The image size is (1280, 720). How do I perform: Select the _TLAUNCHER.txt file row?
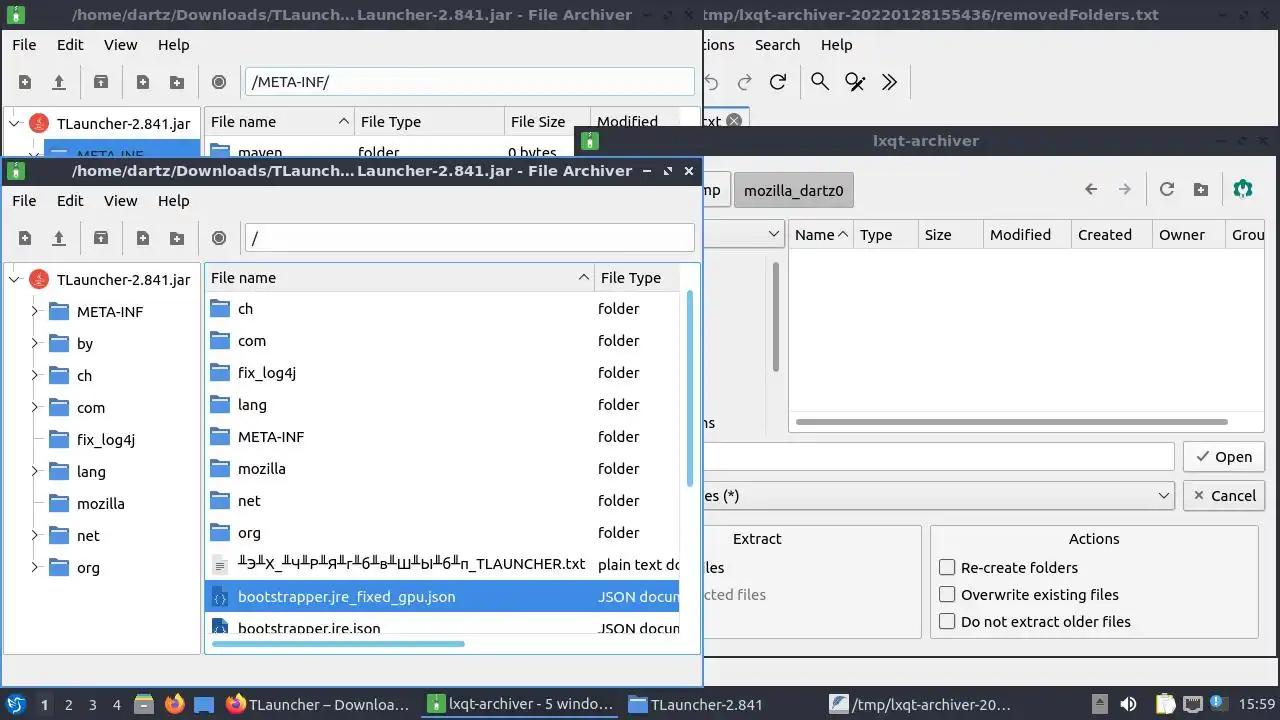coord(442,565)
